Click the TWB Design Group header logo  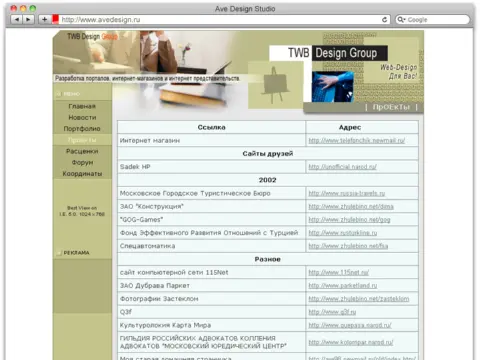click(x=328, y=53)
